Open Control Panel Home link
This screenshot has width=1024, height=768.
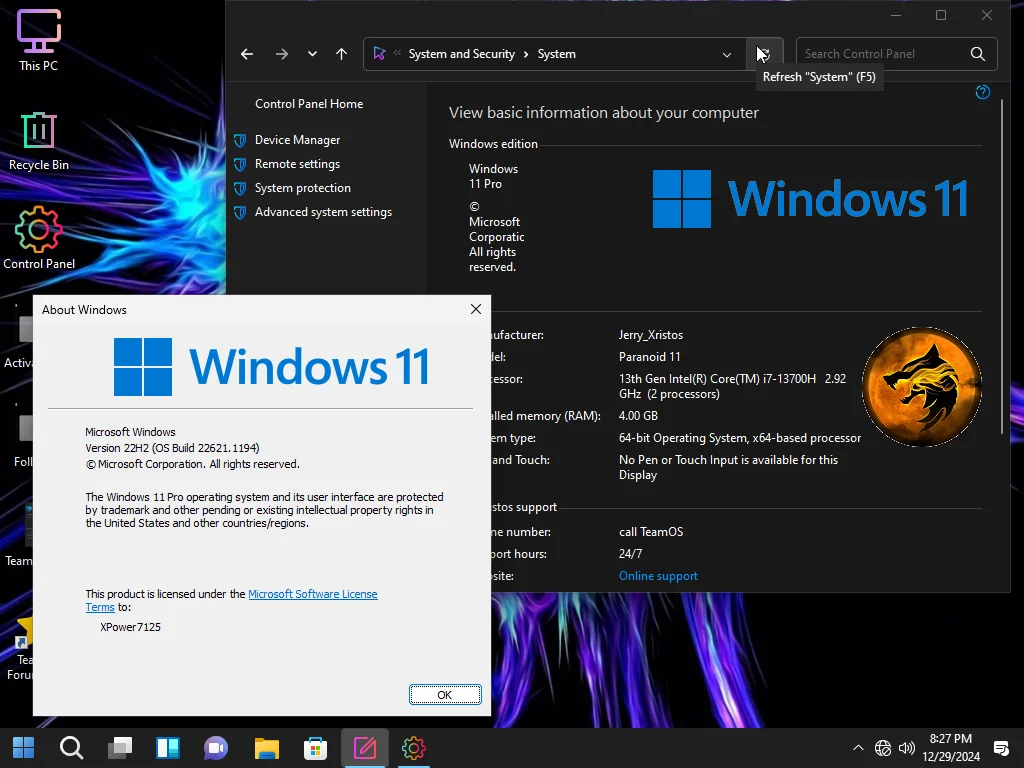(309, 104)
